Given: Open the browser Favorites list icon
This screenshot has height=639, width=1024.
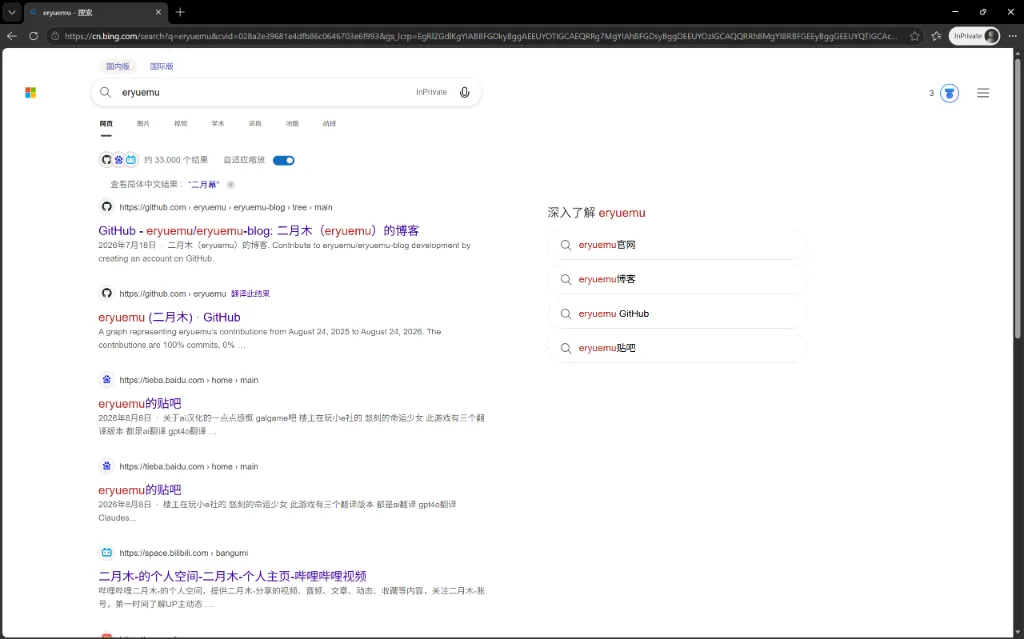Looking at the screenshot, I should [936, 36].
